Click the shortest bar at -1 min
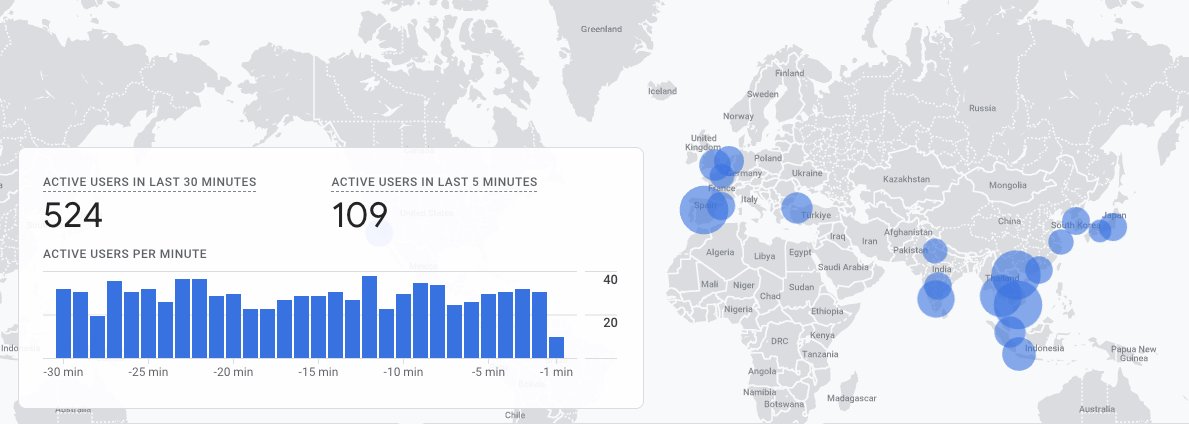This screenshot has width=1189, height=424. (557, 347)
